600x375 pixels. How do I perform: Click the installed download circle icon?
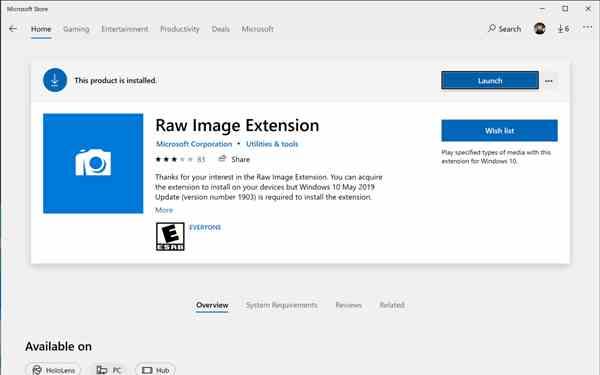click(x=55, y=80)
